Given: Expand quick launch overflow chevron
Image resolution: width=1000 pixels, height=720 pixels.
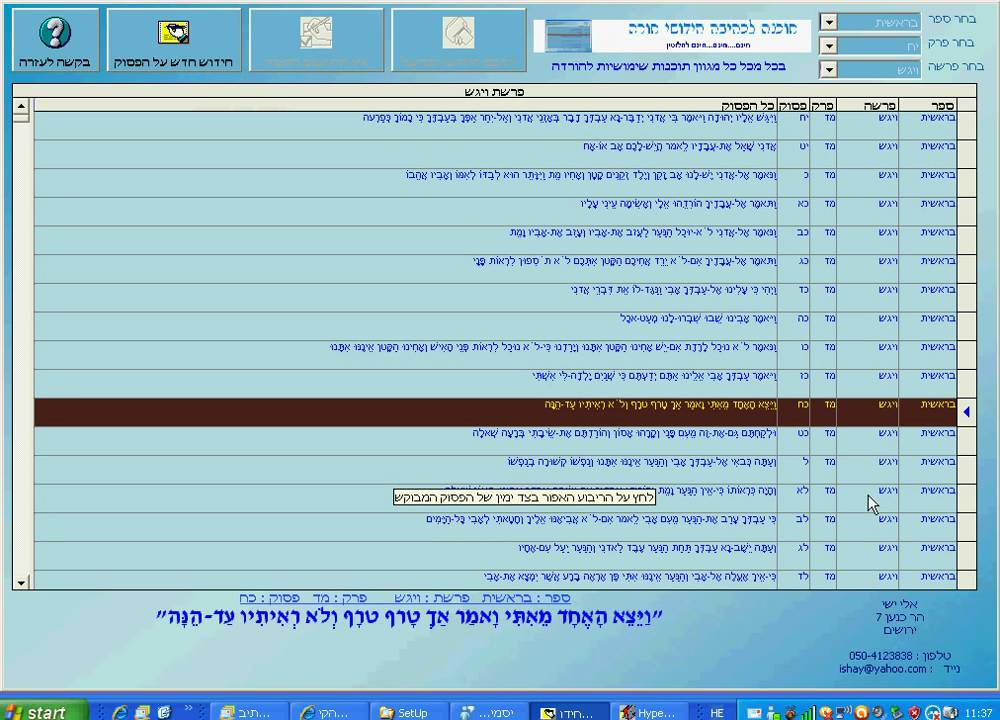Looking at the screenshot, I should tap(188, 708).
